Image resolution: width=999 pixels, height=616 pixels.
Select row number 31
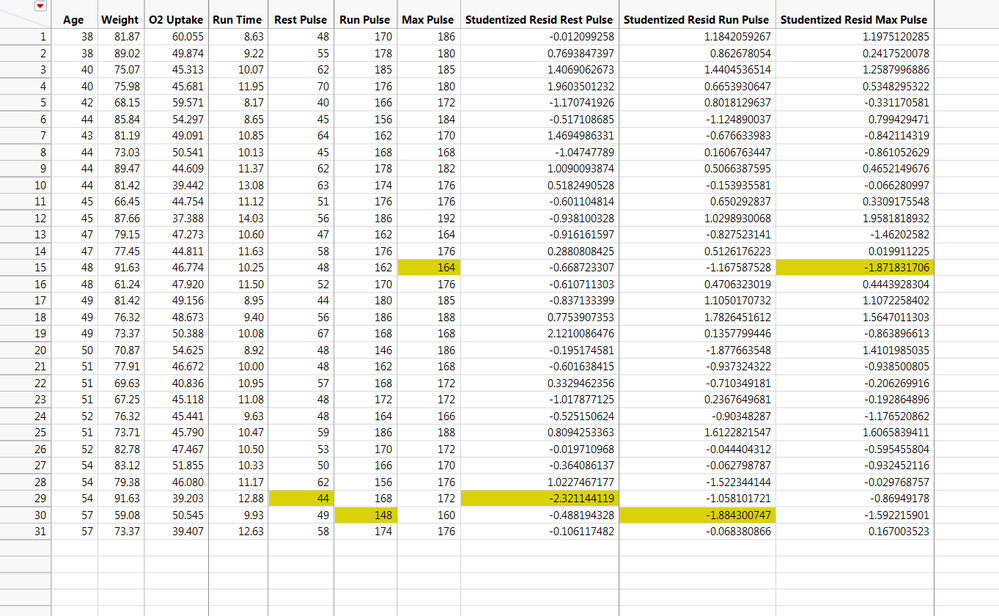pyautogui.click(x=25, y=531)
